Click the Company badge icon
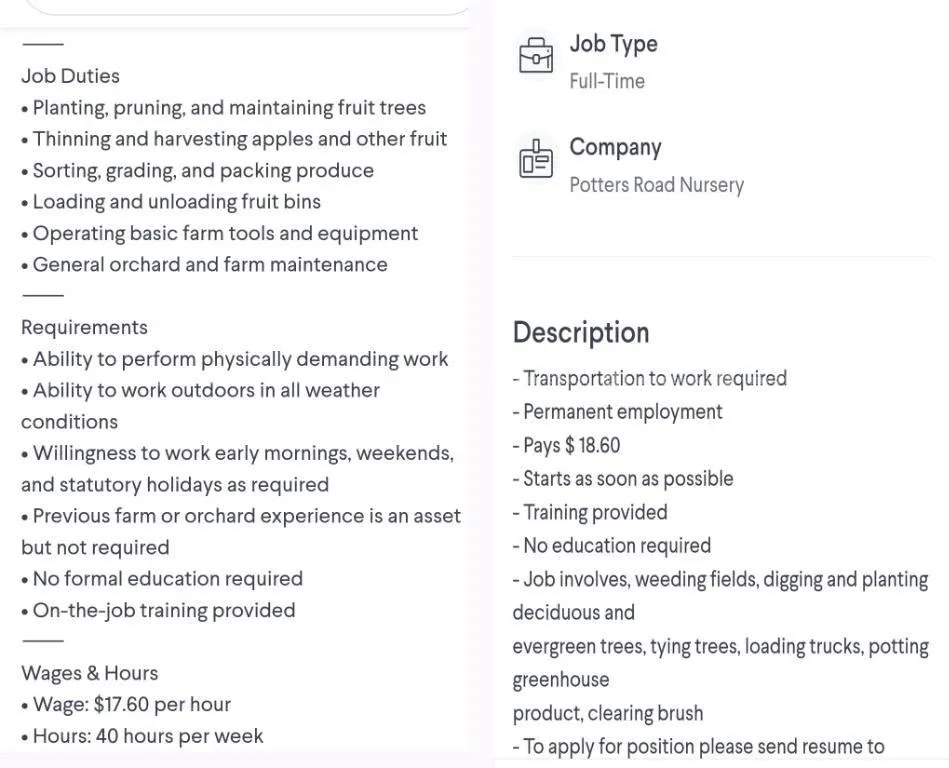The image size is (949, 768). (536, 159)
